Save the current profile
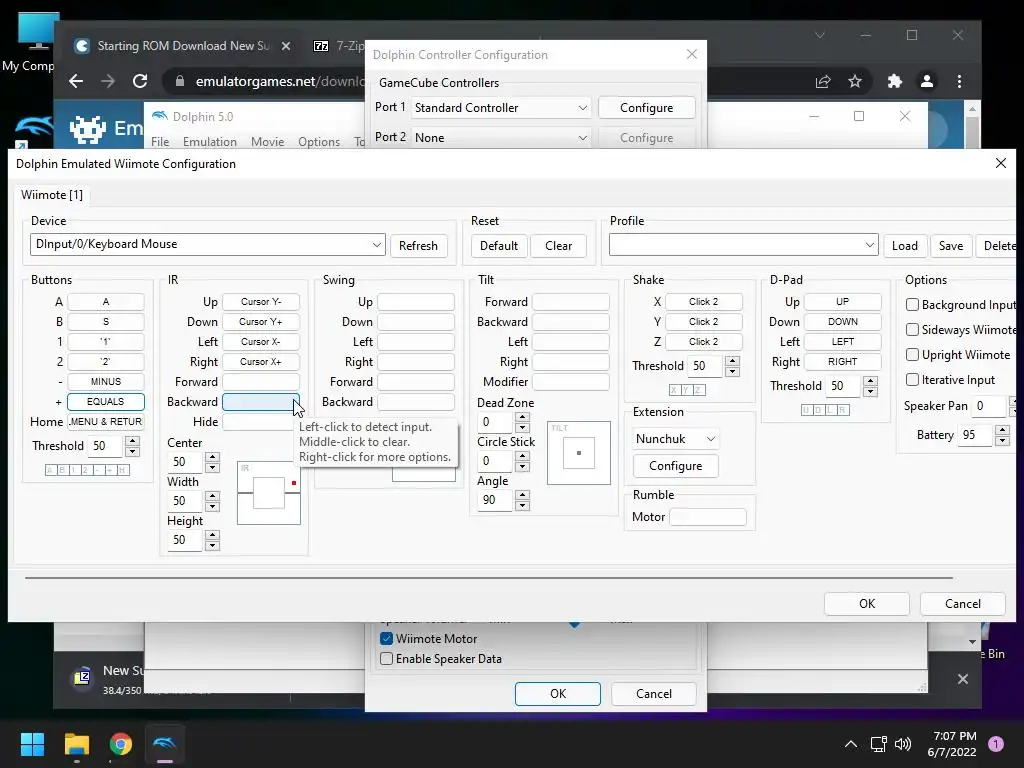The width and height of the screenshot is (1024, 768). click(951, 246)
